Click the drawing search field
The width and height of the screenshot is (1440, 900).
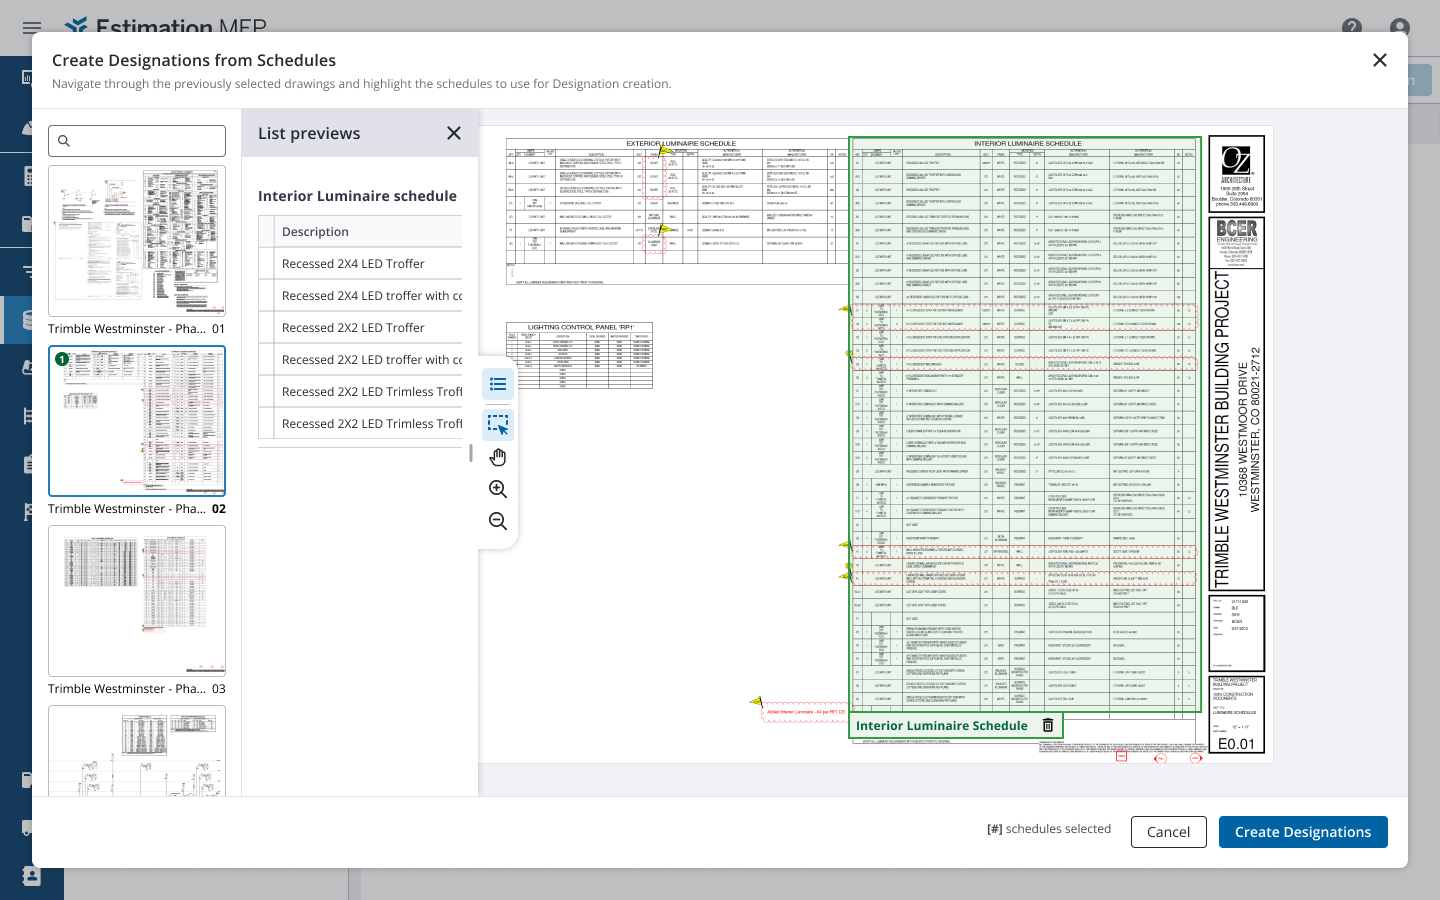(x=137, y=141)
